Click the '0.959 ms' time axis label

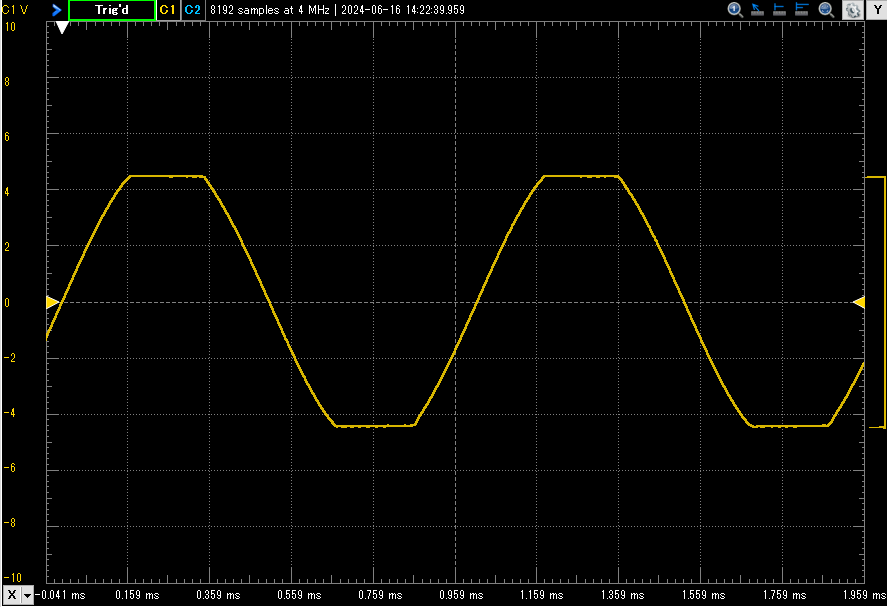(x=461, y=595)
